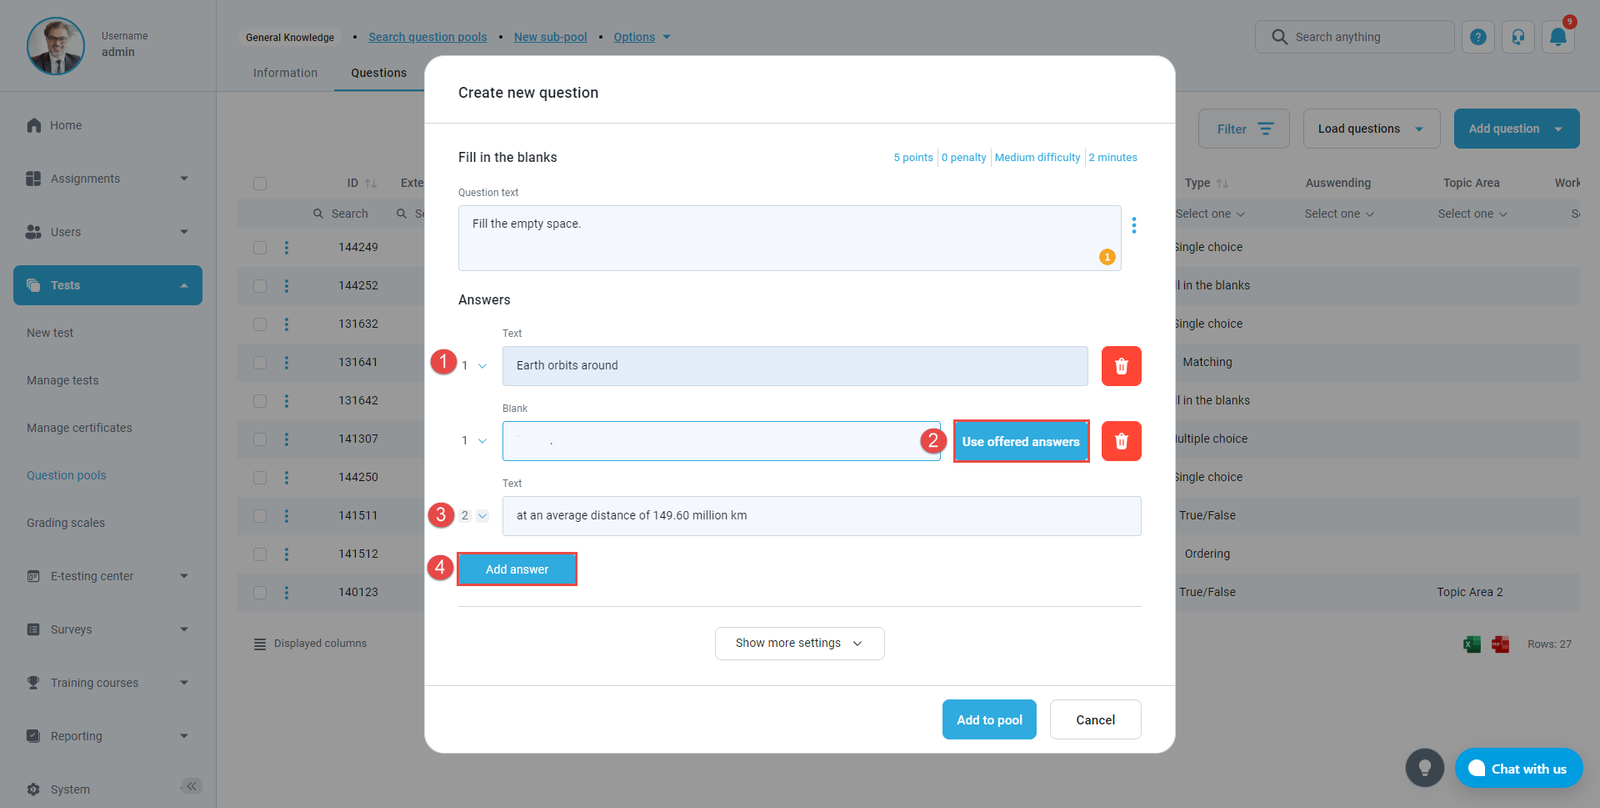Switch to the Information tab
This screenshot has width=1600, height=808.
(285, 73)
